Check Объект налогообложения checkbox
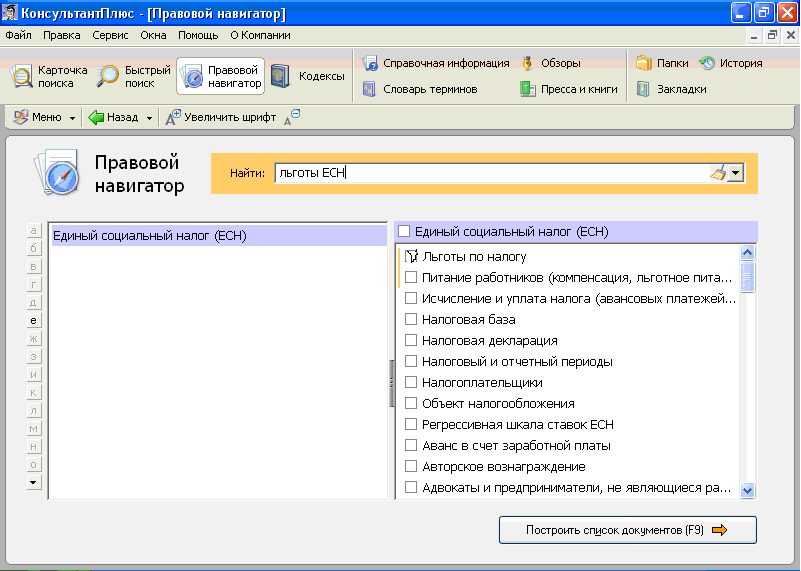Image resolution: width=801 pixels, height=571 pixels. (x=411, y=403)
